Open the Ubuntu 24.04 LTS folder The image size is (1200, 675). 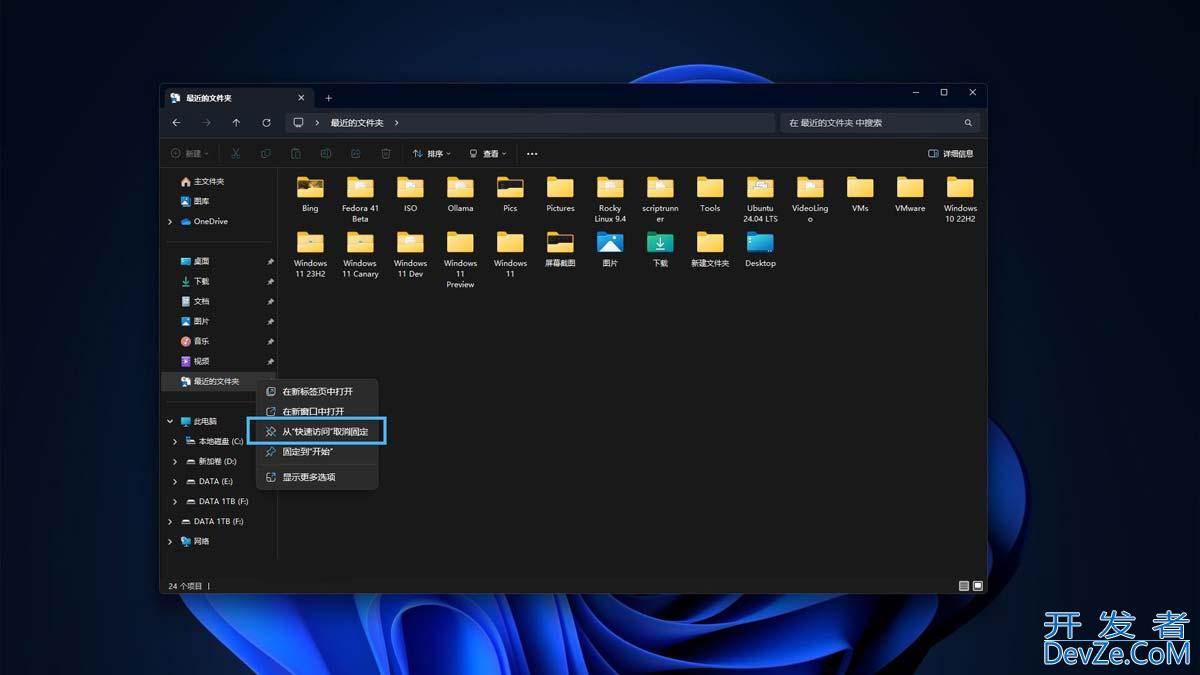click(x=760, y=199)
